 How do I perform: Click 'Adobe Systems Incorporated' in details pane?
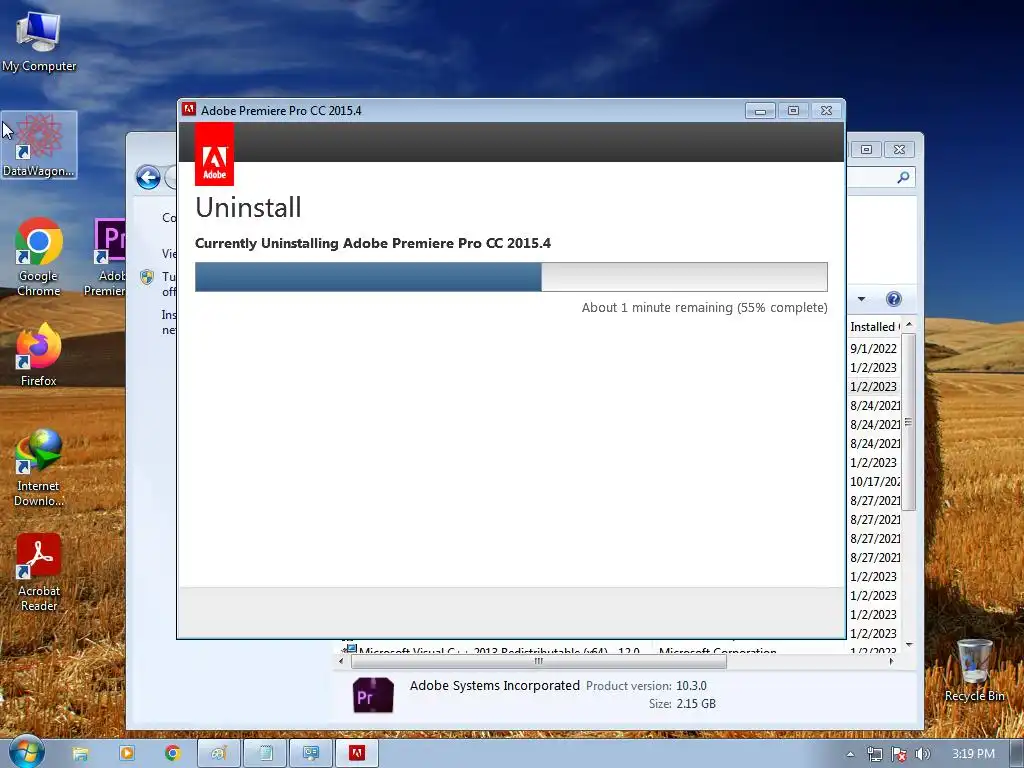pyautogui.click(x=494, y=685)
